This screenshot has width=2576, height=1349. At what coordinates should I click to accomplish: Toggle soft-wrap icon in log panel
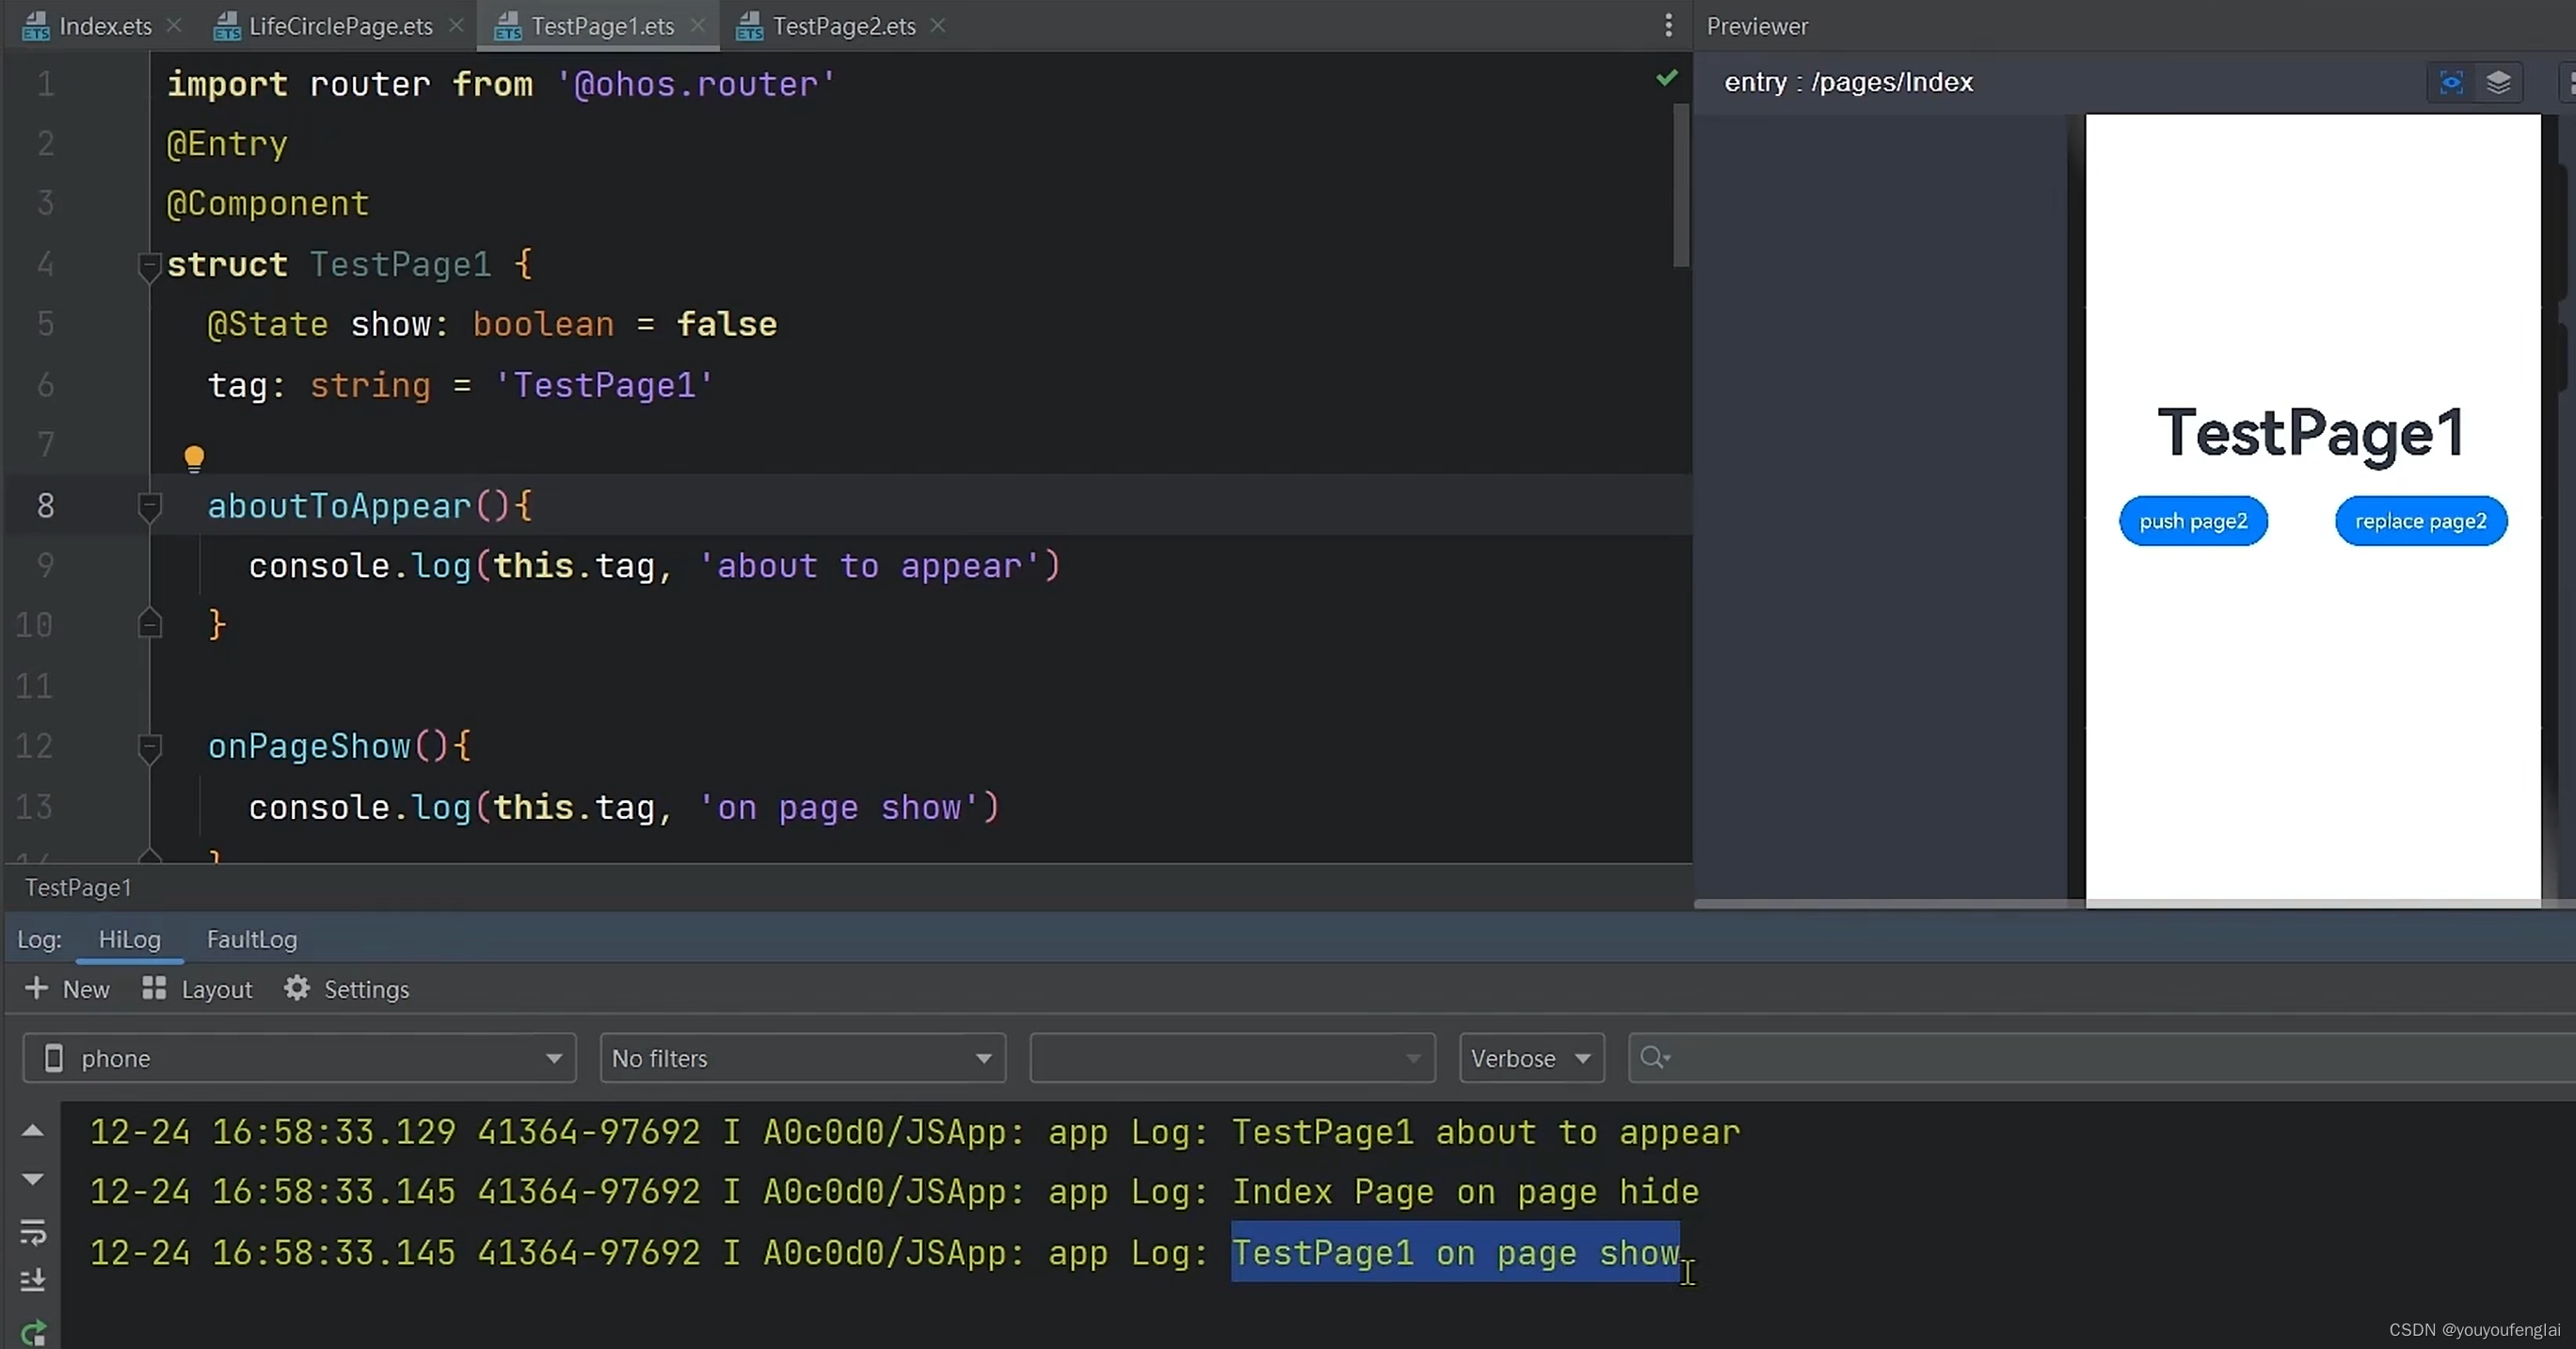pyautogui.click(x=32, y=1232)
